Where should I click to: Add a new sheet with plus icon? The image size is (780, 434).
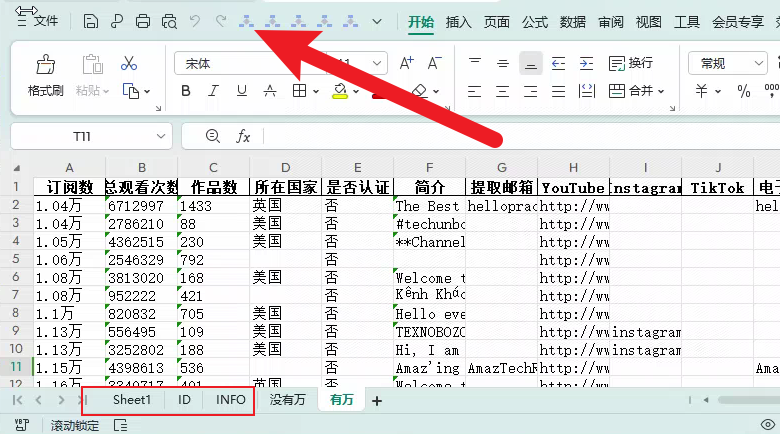[377, 401]
